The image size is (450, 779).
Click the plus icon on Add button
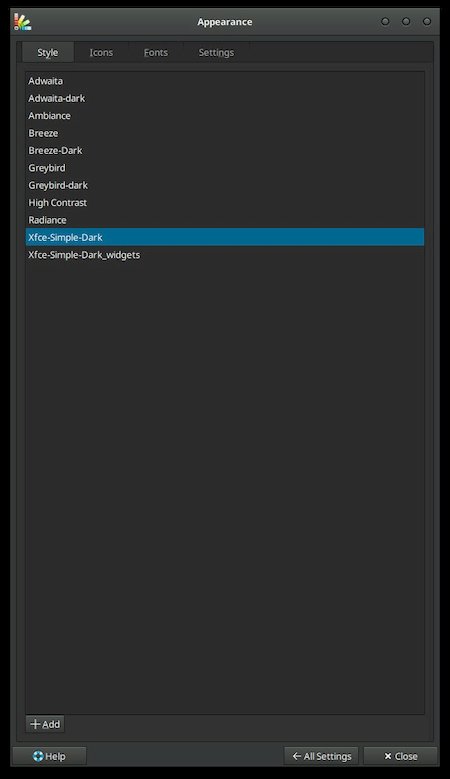point(35,724)
